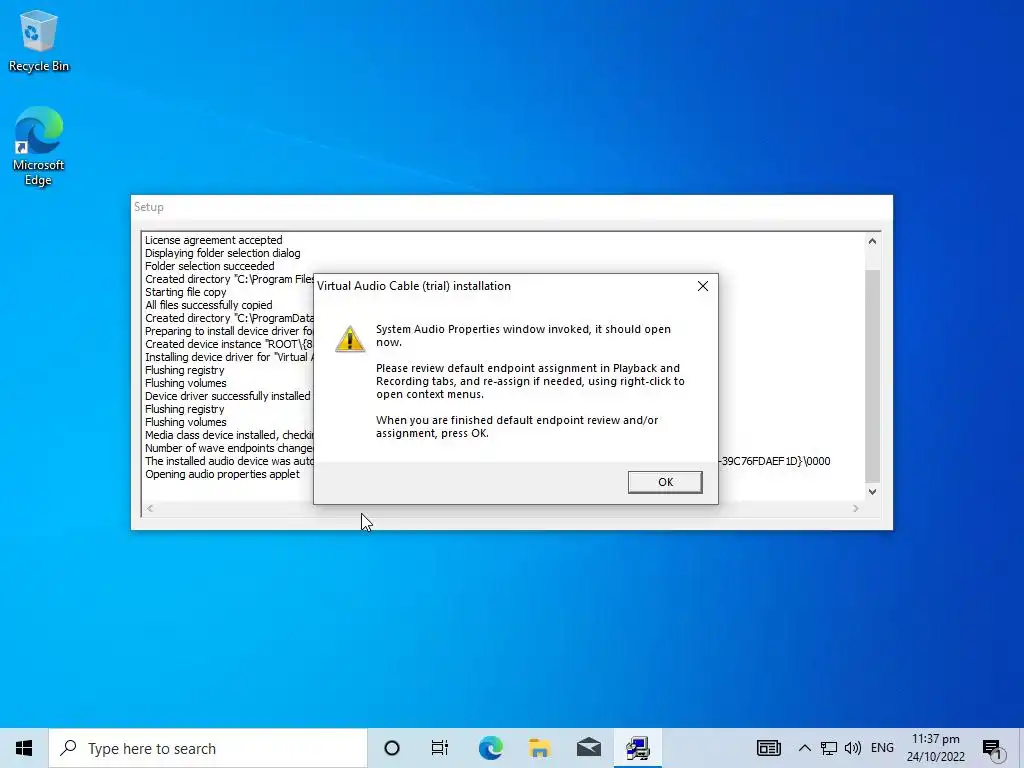Click the 'Device driver successfully installed' log line
This screenshot has height=768, width=1024.
tap(227, 396)
